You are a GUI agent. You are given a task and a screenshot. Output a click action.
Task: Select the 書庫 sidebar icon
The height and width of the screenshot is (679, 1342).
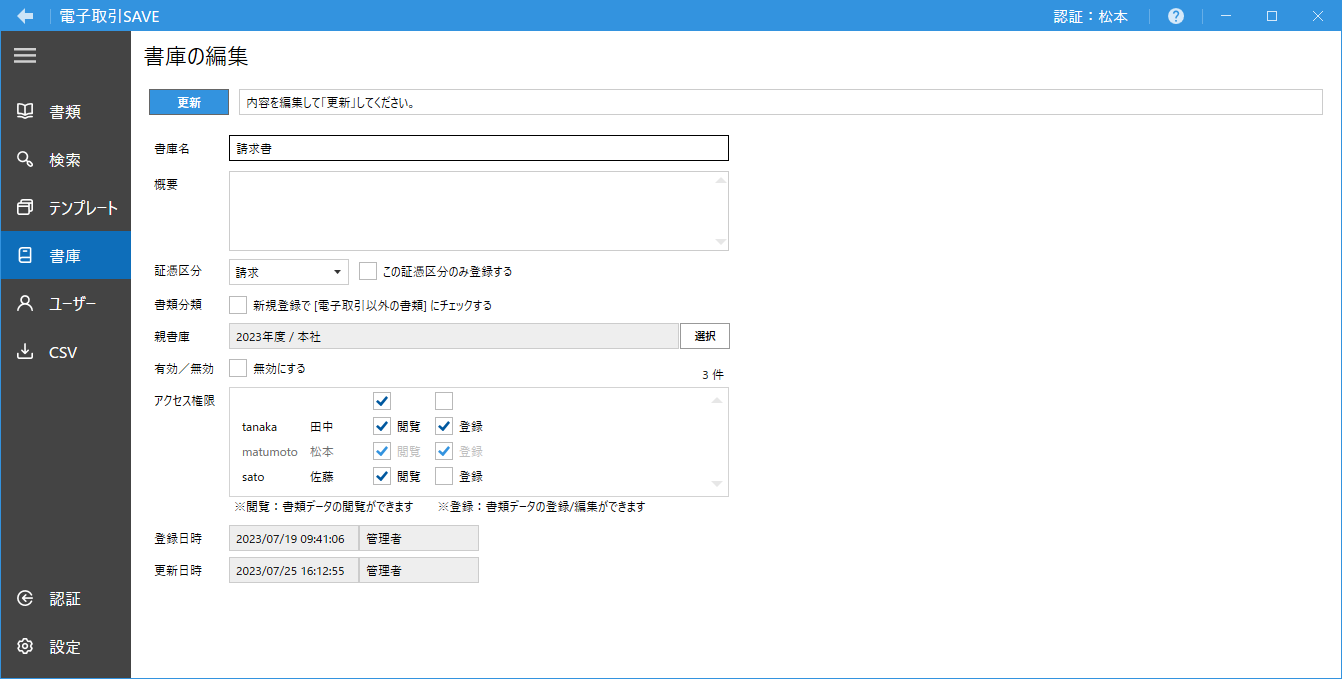coord(65,255)
